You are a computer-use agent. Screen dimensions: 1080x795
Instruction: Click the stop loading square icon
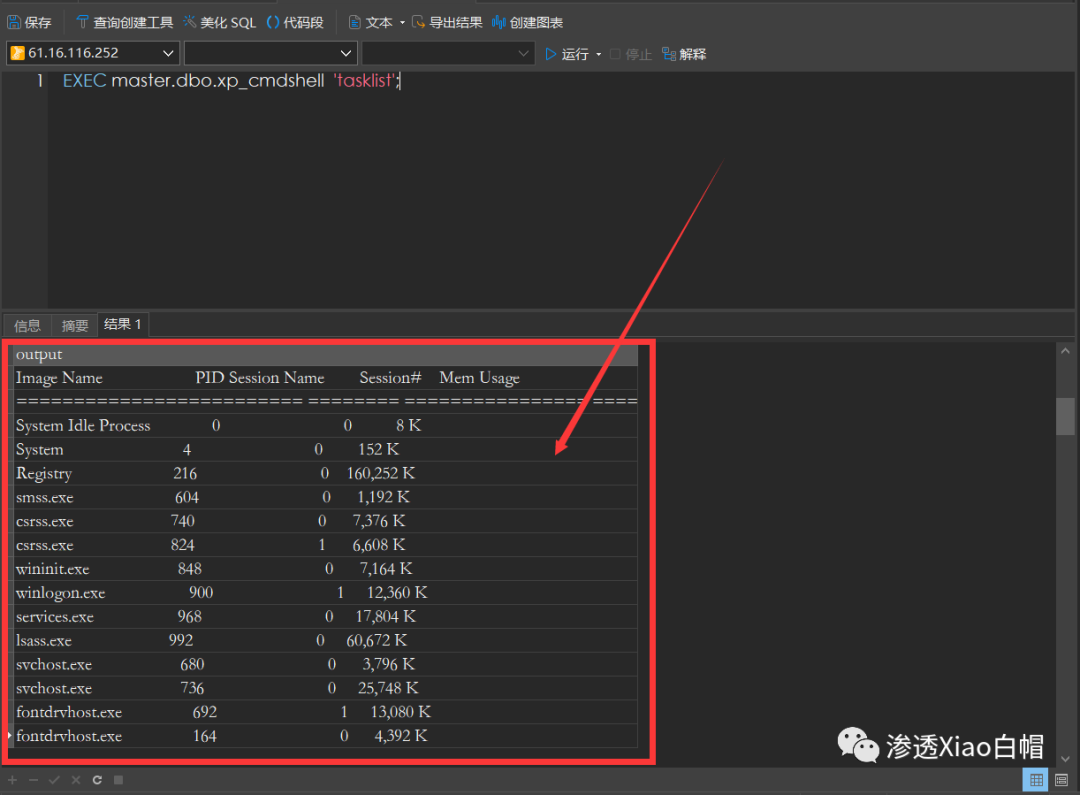(118, 780)
